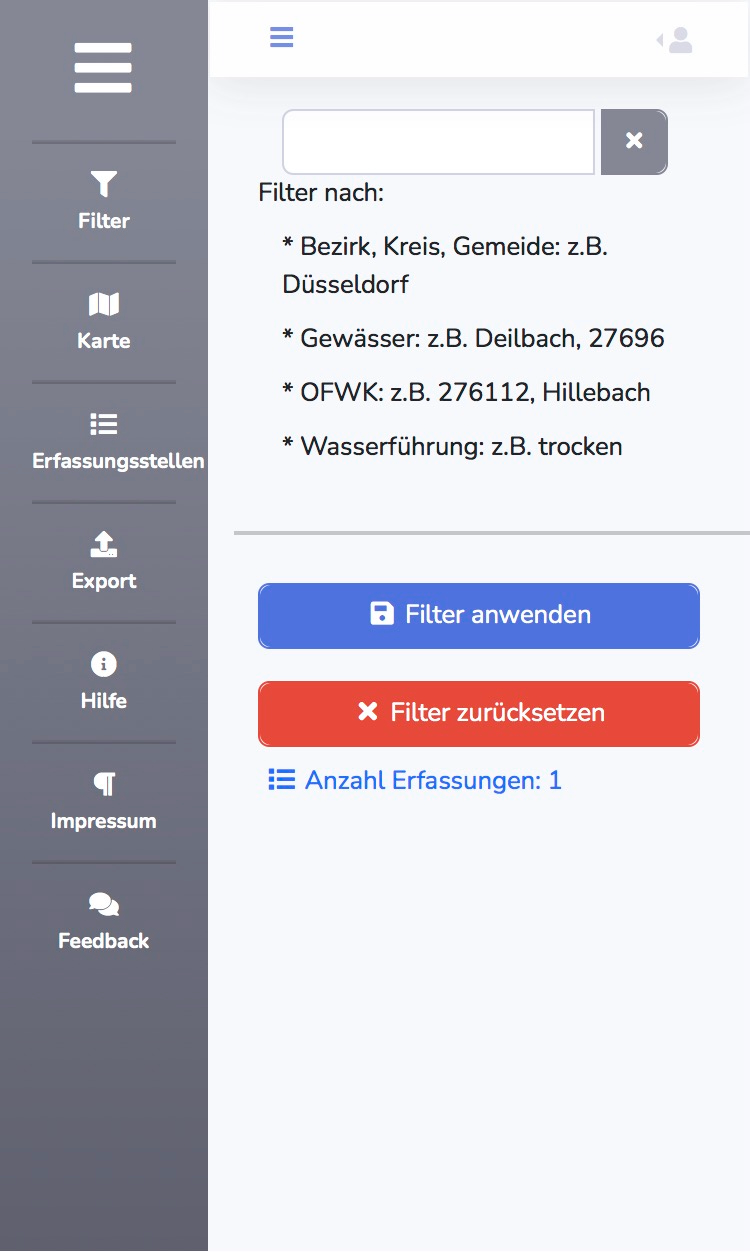The image size is (750, 1252).
Task: Click the Gewässer example hint line
Action: click(474, 338)
